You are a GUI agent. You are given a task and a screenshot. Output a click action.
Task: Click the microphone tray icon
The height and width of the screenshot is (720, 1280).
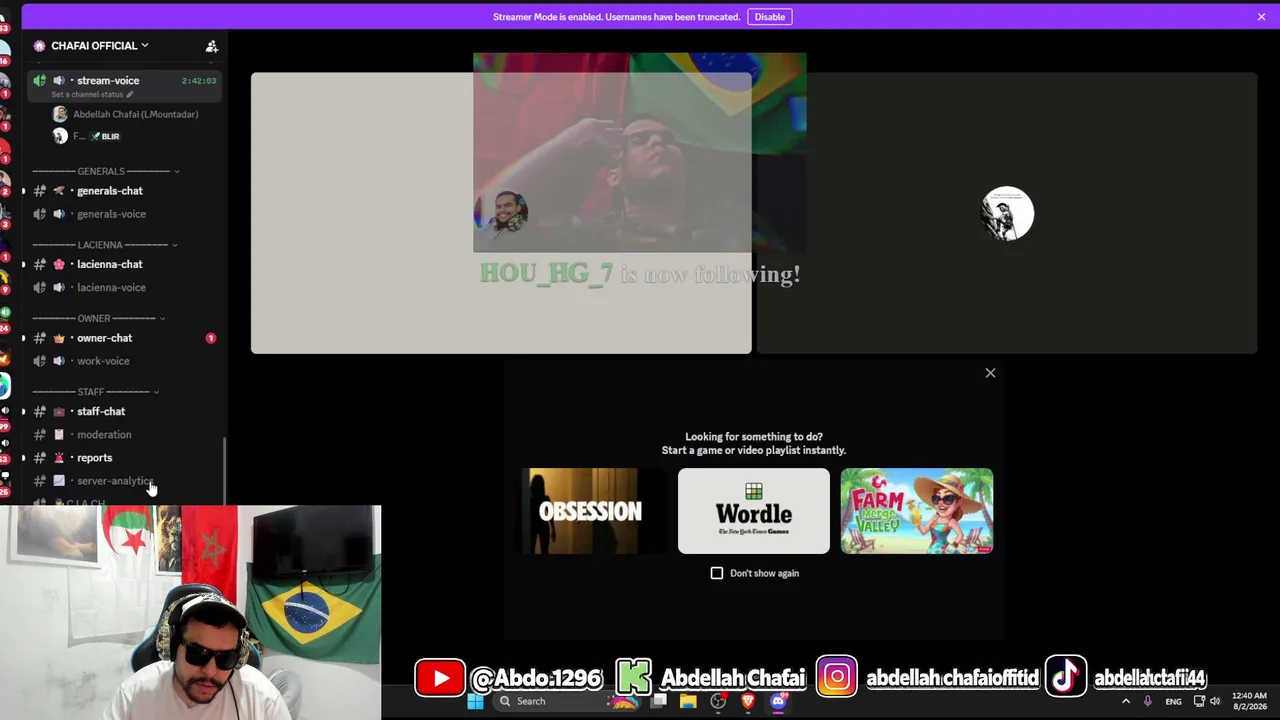(x=1148, y=701)
